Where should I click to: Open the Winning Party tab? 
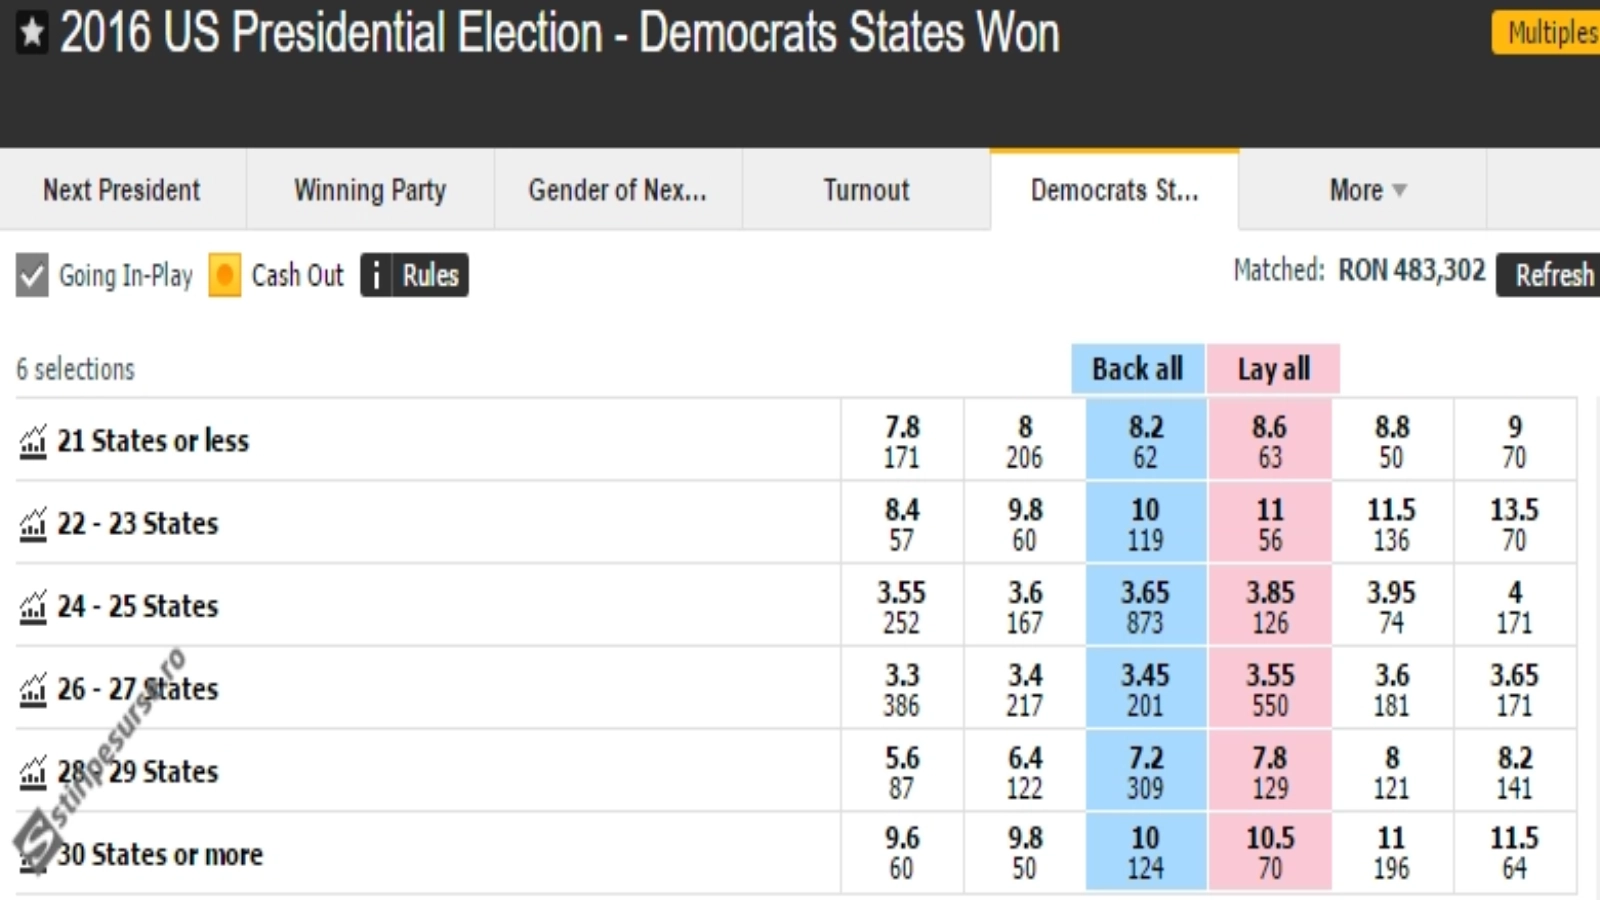(370, 190)
